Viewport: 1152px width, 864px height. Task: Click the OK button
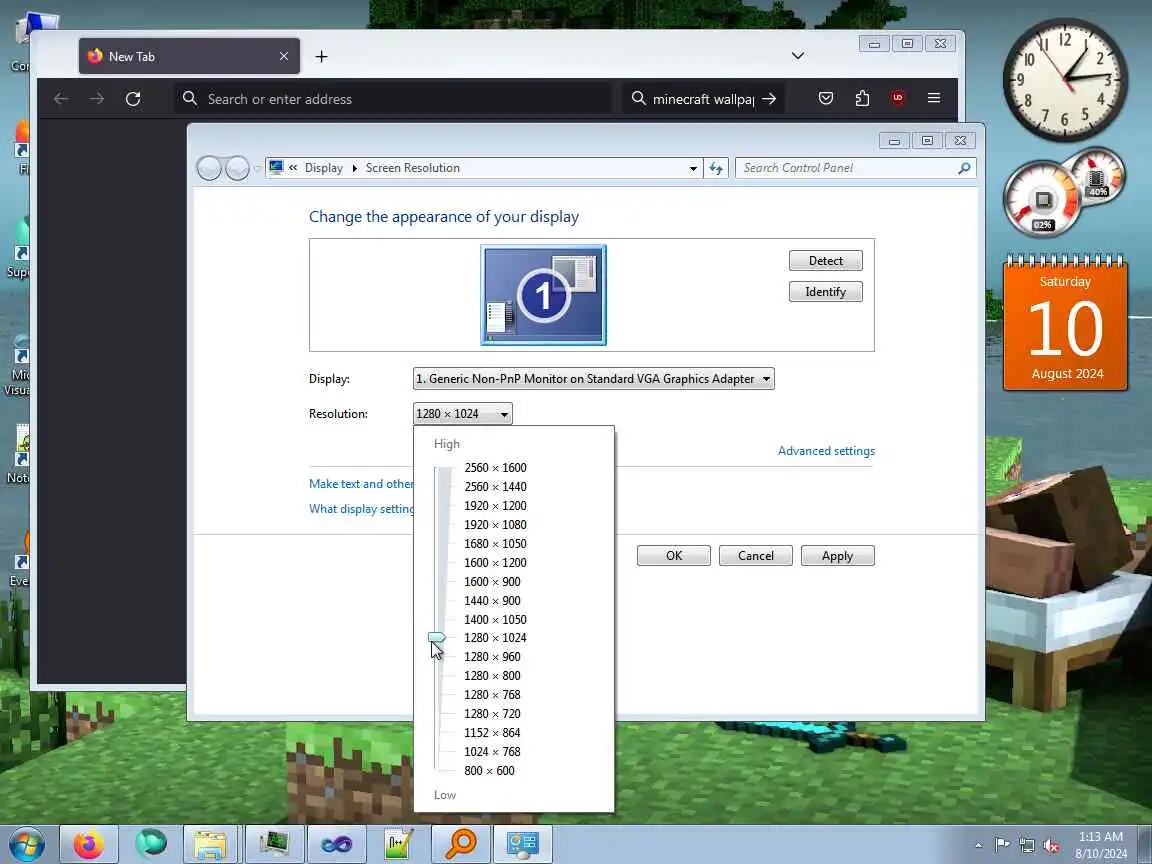(x=674, y=555)
